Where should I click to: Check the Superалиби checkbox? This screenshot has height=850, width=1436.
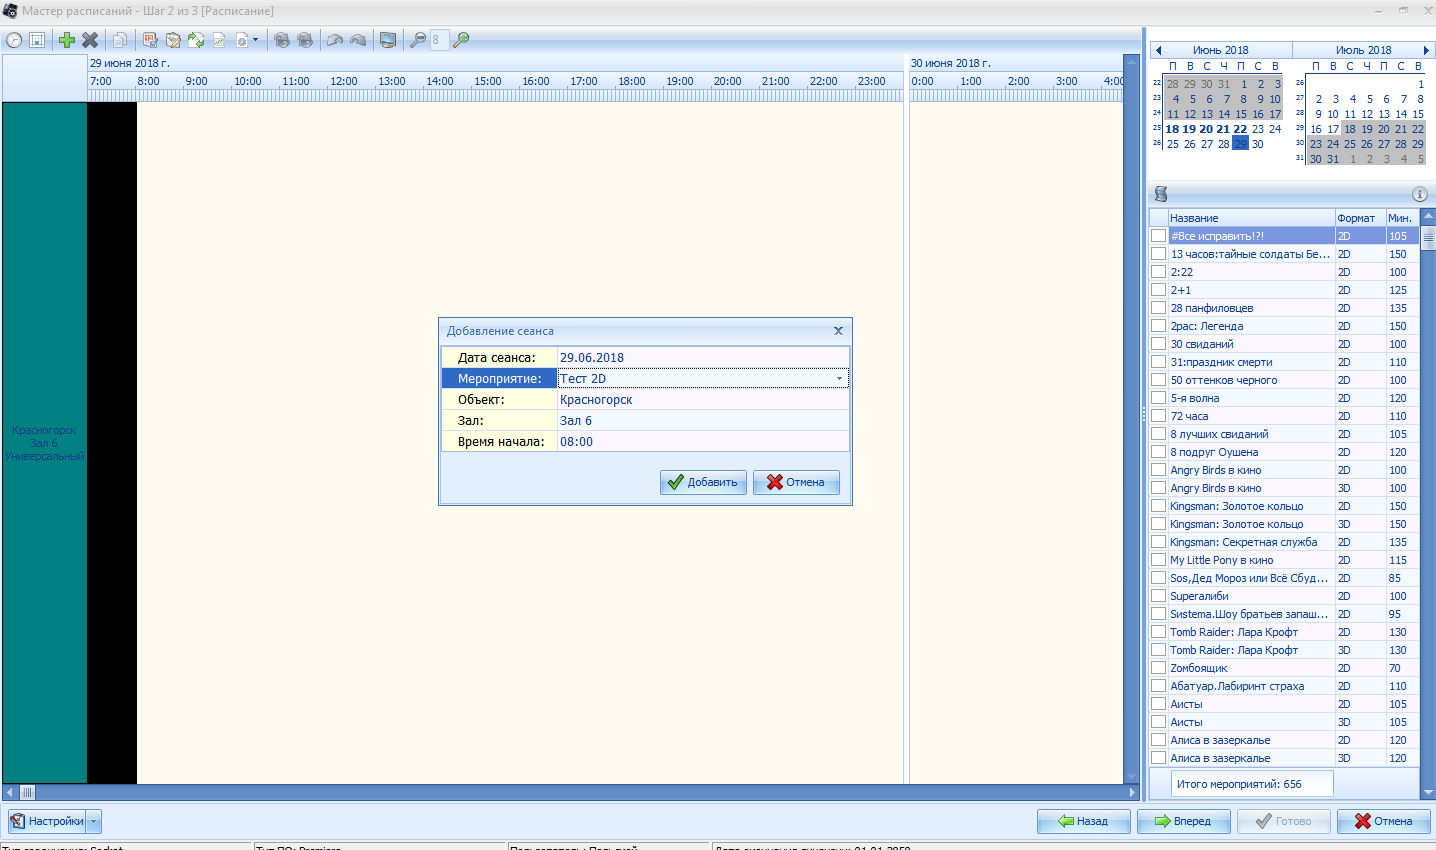click(1158, 596)
